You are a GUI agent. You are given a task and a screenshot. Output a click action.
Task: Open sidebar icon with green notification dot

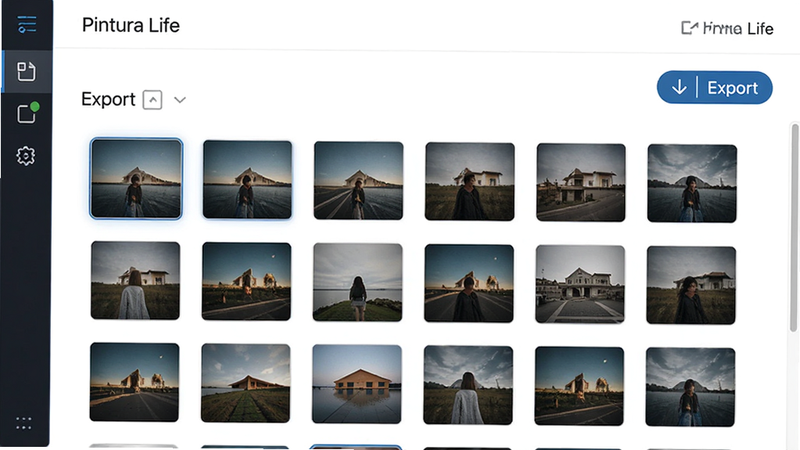click(28, 113)
